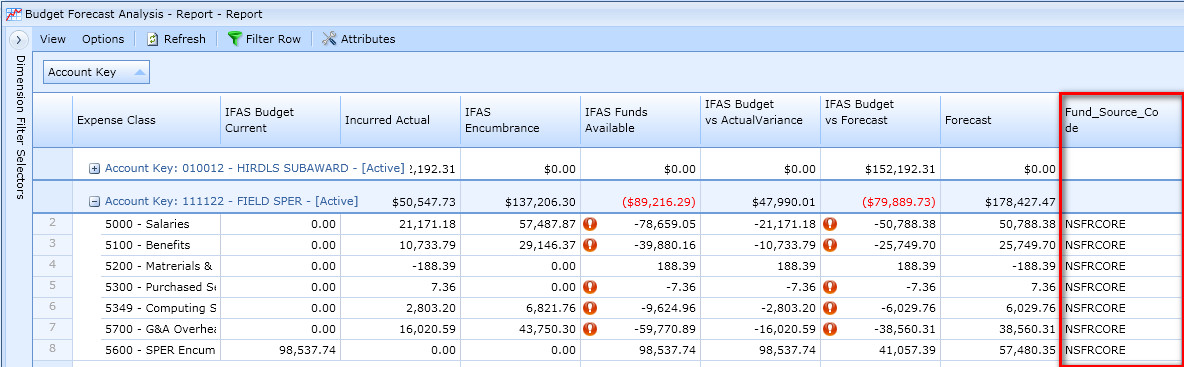This screenshot has width=1184, height=367.
Task: Open the View menu
Action: pos(53,39)
